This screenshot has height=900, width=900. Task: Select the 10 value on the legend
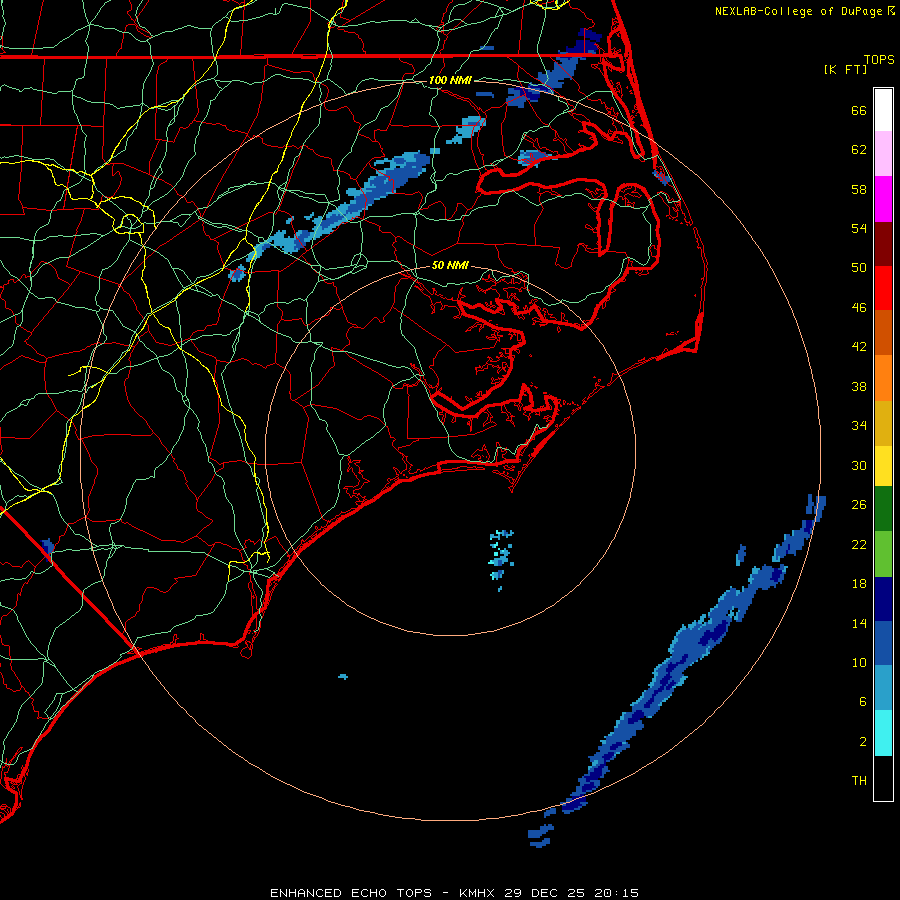click(x=859, y=662)
